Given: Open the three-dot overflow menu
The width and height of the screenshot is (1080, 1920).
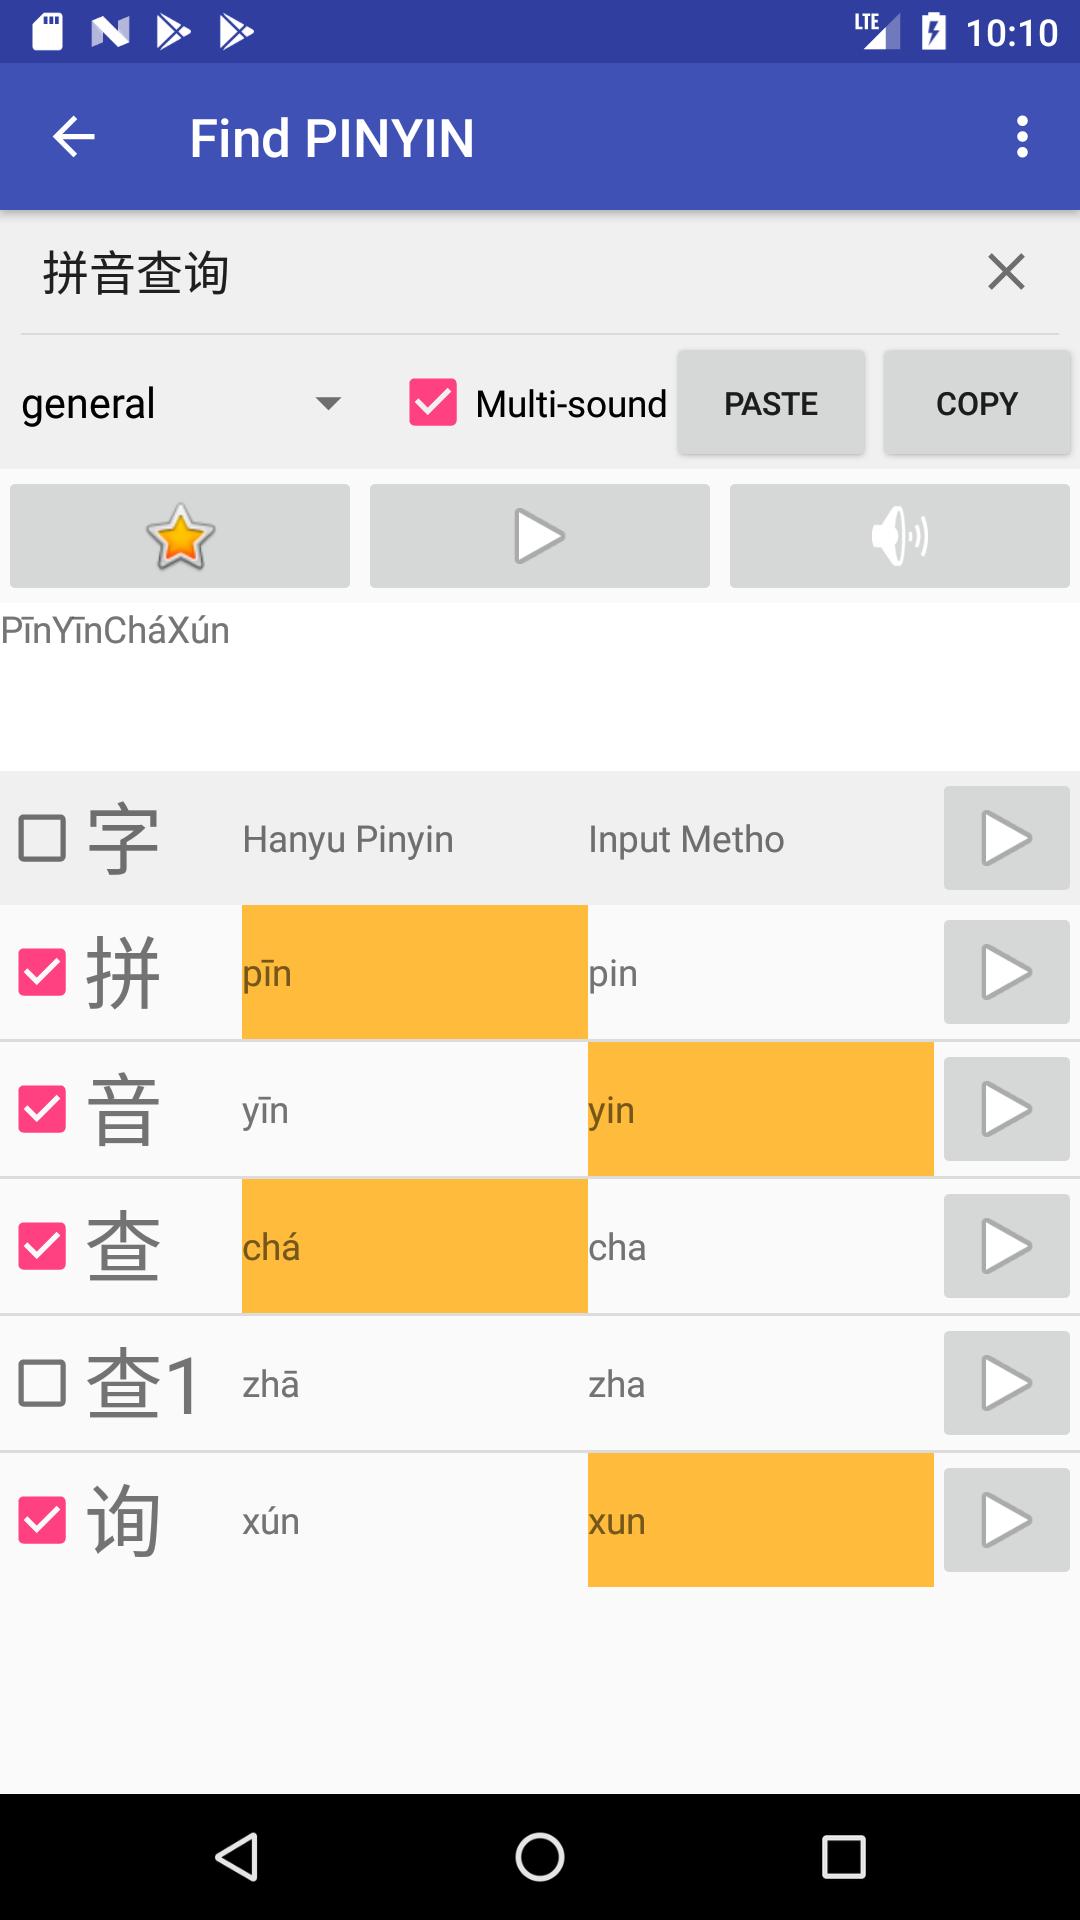Looking at the screenshot, I should pos(1022,137).
